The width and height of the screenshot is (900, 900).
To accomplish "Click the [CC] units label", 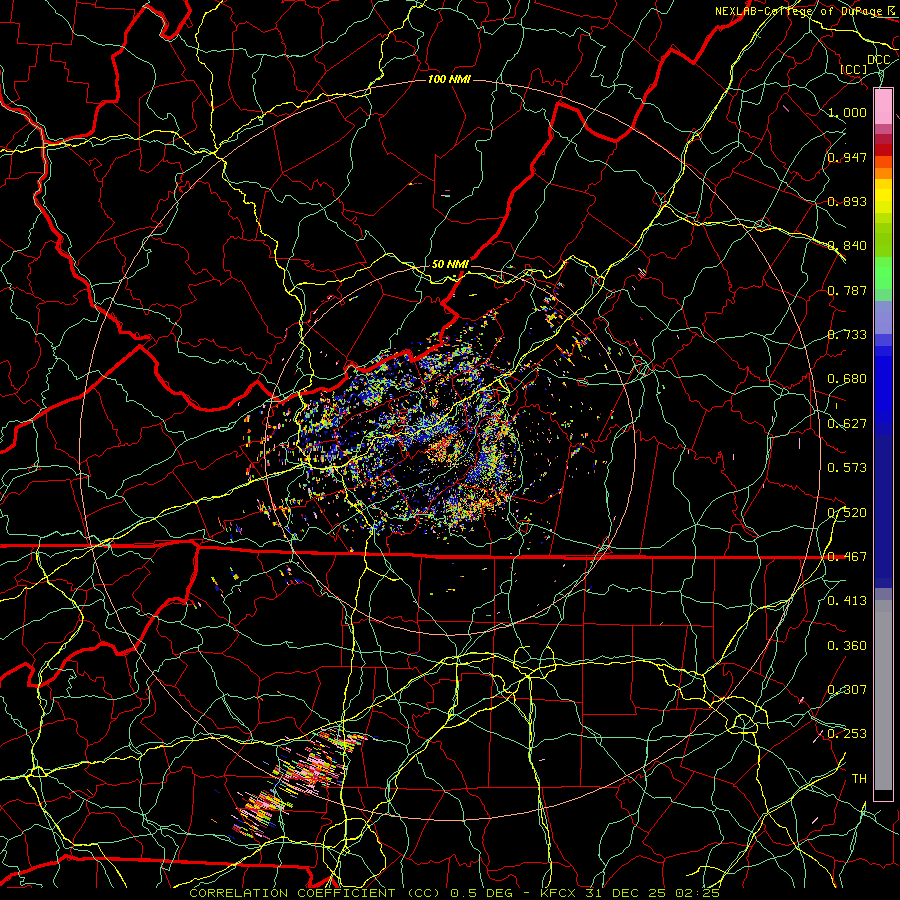I will [x=854, y=69].
